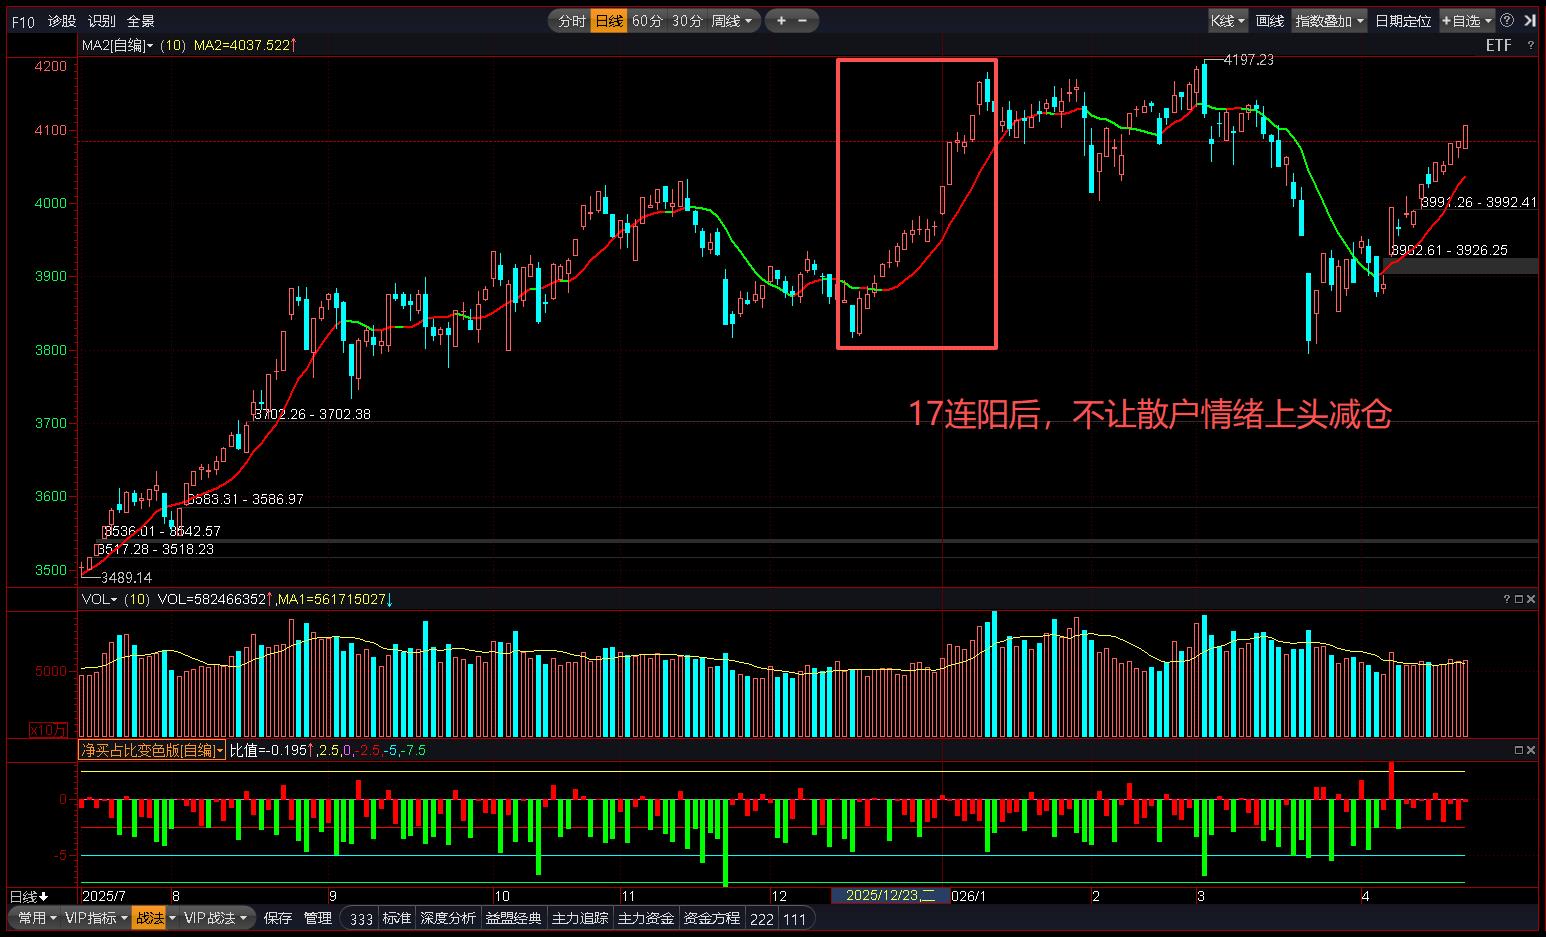Screen dimensions: 1546x937
Task: Close the 净买占比 indicator panel
Action: pyautogui.click(x=1531, y=750)
